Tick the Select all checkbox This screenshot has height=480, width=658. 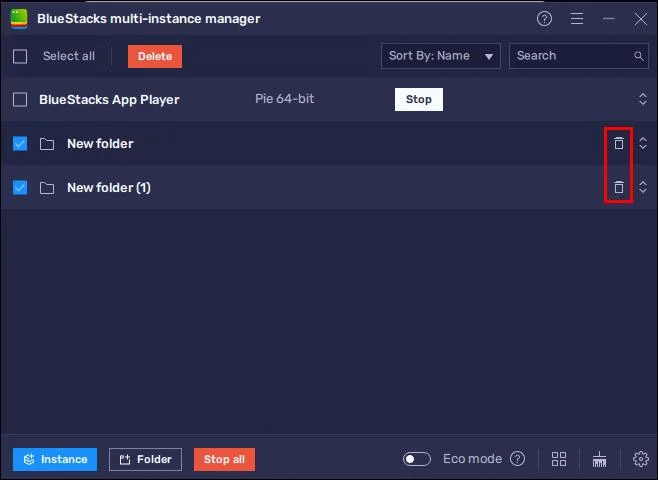(x=20, y=56)
